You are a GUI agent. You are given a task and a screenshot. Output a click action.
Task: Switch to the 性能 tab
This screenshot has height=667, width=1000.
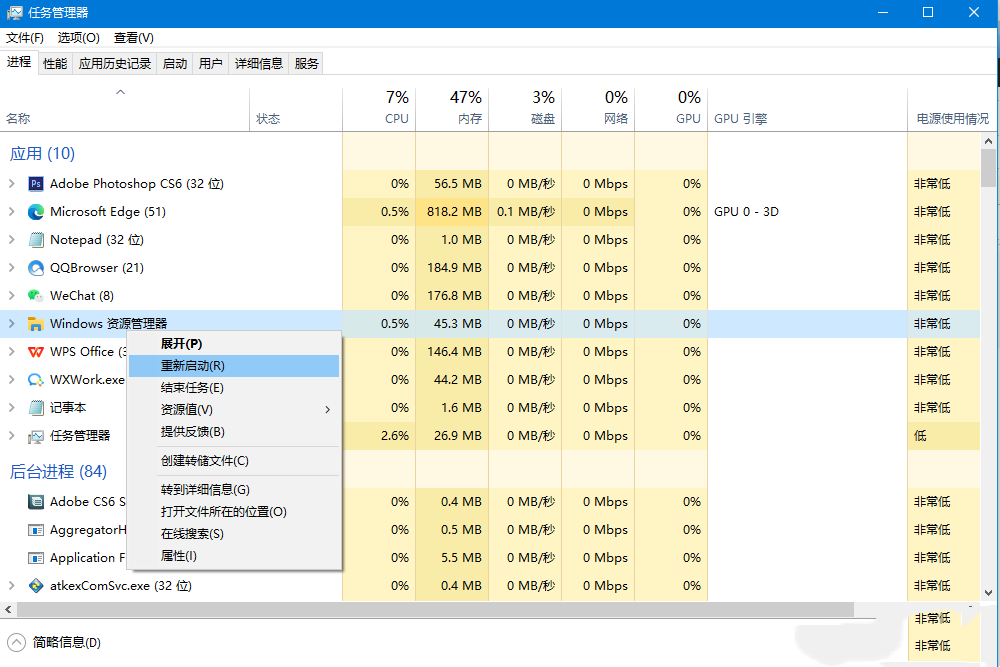(54, 62)
